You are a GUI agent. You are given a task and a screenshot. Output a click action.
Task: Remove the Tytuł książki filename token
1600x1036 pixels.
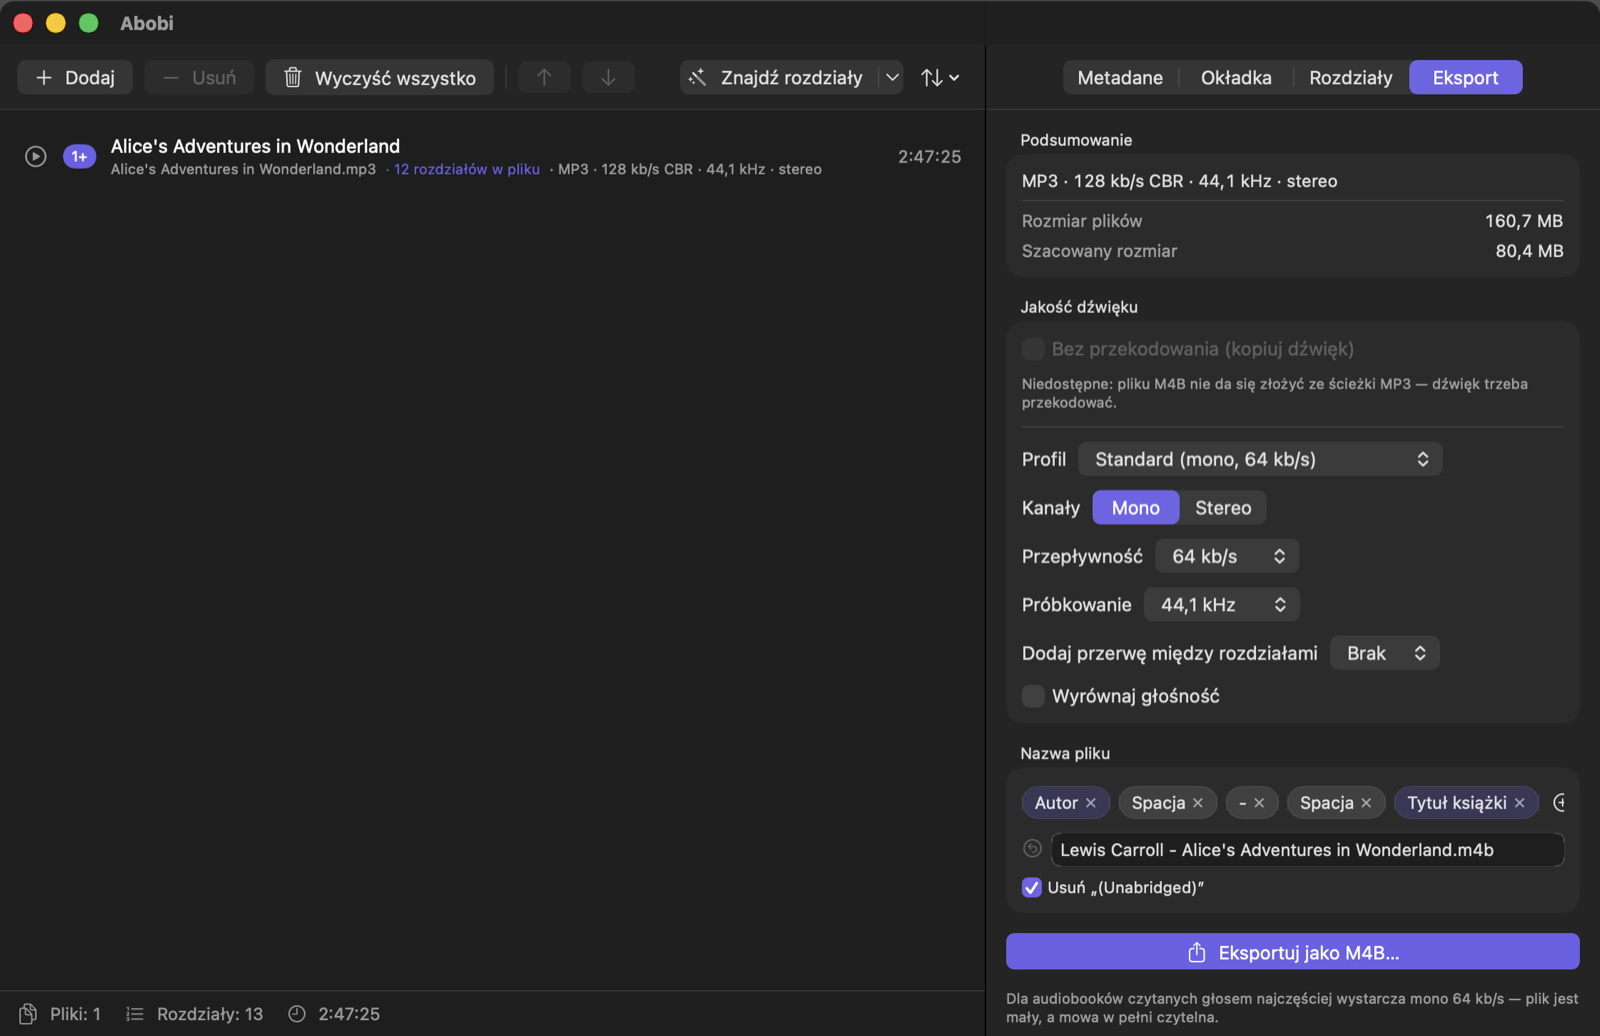pyautogui.click(x=1520, y=803)
